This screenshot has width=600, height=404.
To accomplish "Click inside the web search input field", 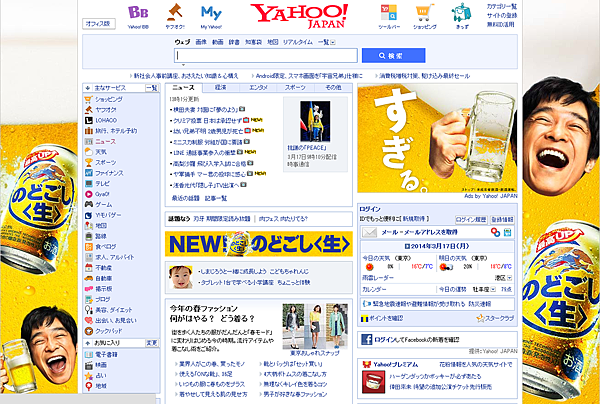I will coord(266,55).
